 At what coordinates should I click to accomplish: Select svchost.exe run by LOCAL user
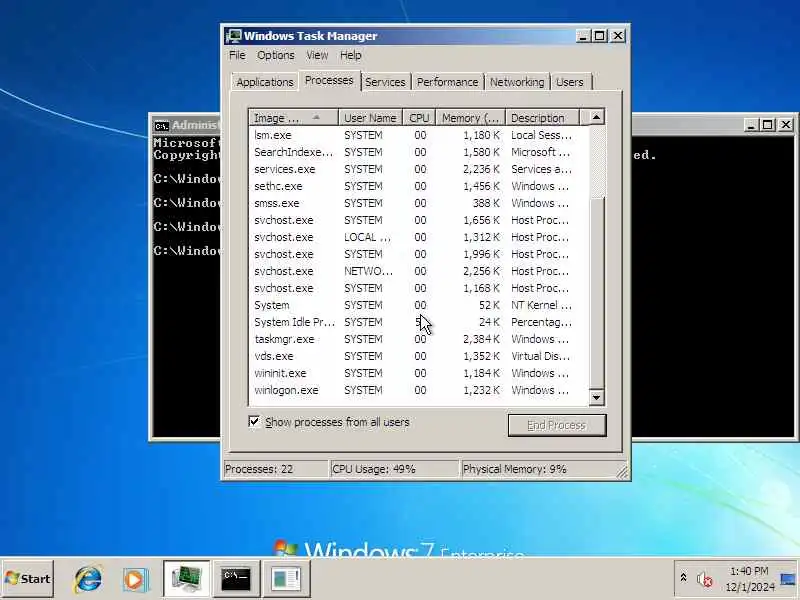pos(418,237)
